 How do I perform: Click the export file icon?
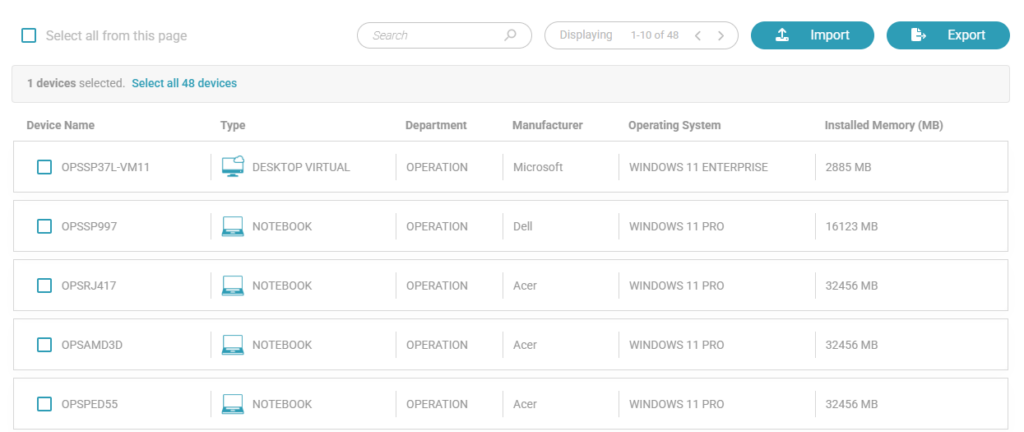click(x=918, y=35)
